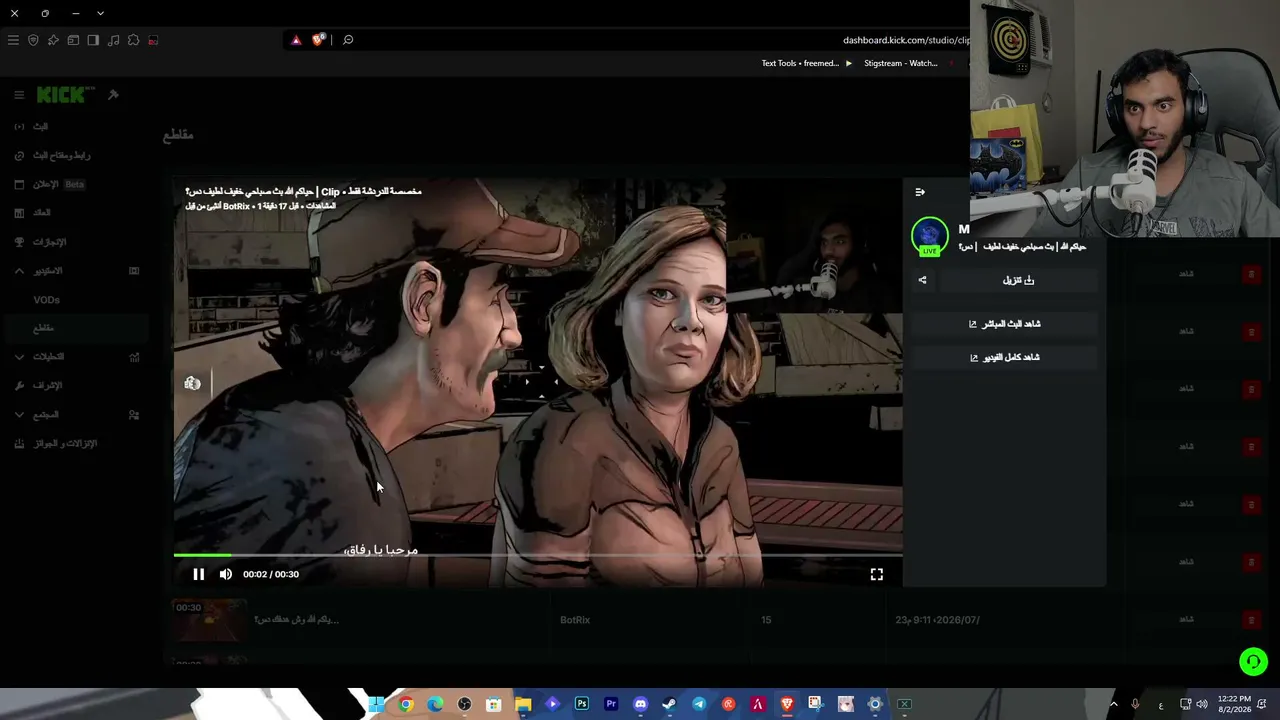Viewport: 1280px width, 720px height.
Task: Show hidden system tray icons
Action: [1113, 704]
